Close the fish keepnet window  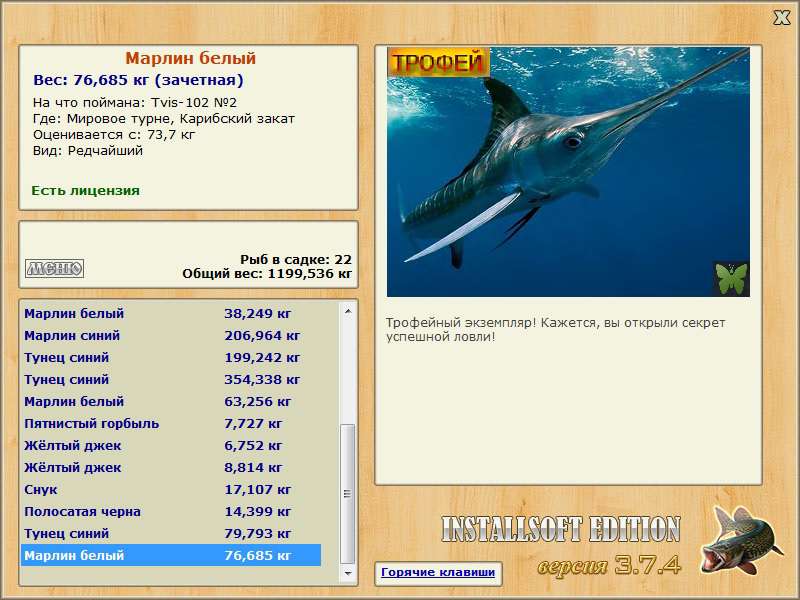pos(781,18)
